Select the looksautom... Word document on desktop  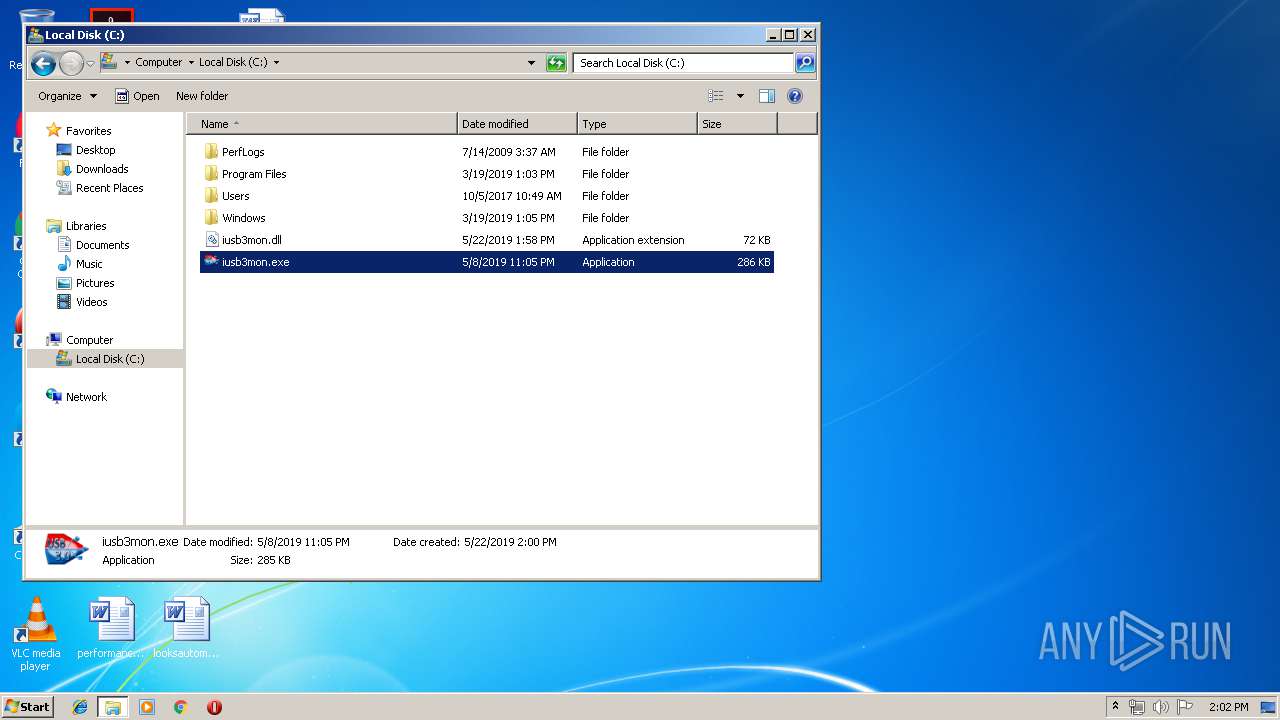coord(186,629)
